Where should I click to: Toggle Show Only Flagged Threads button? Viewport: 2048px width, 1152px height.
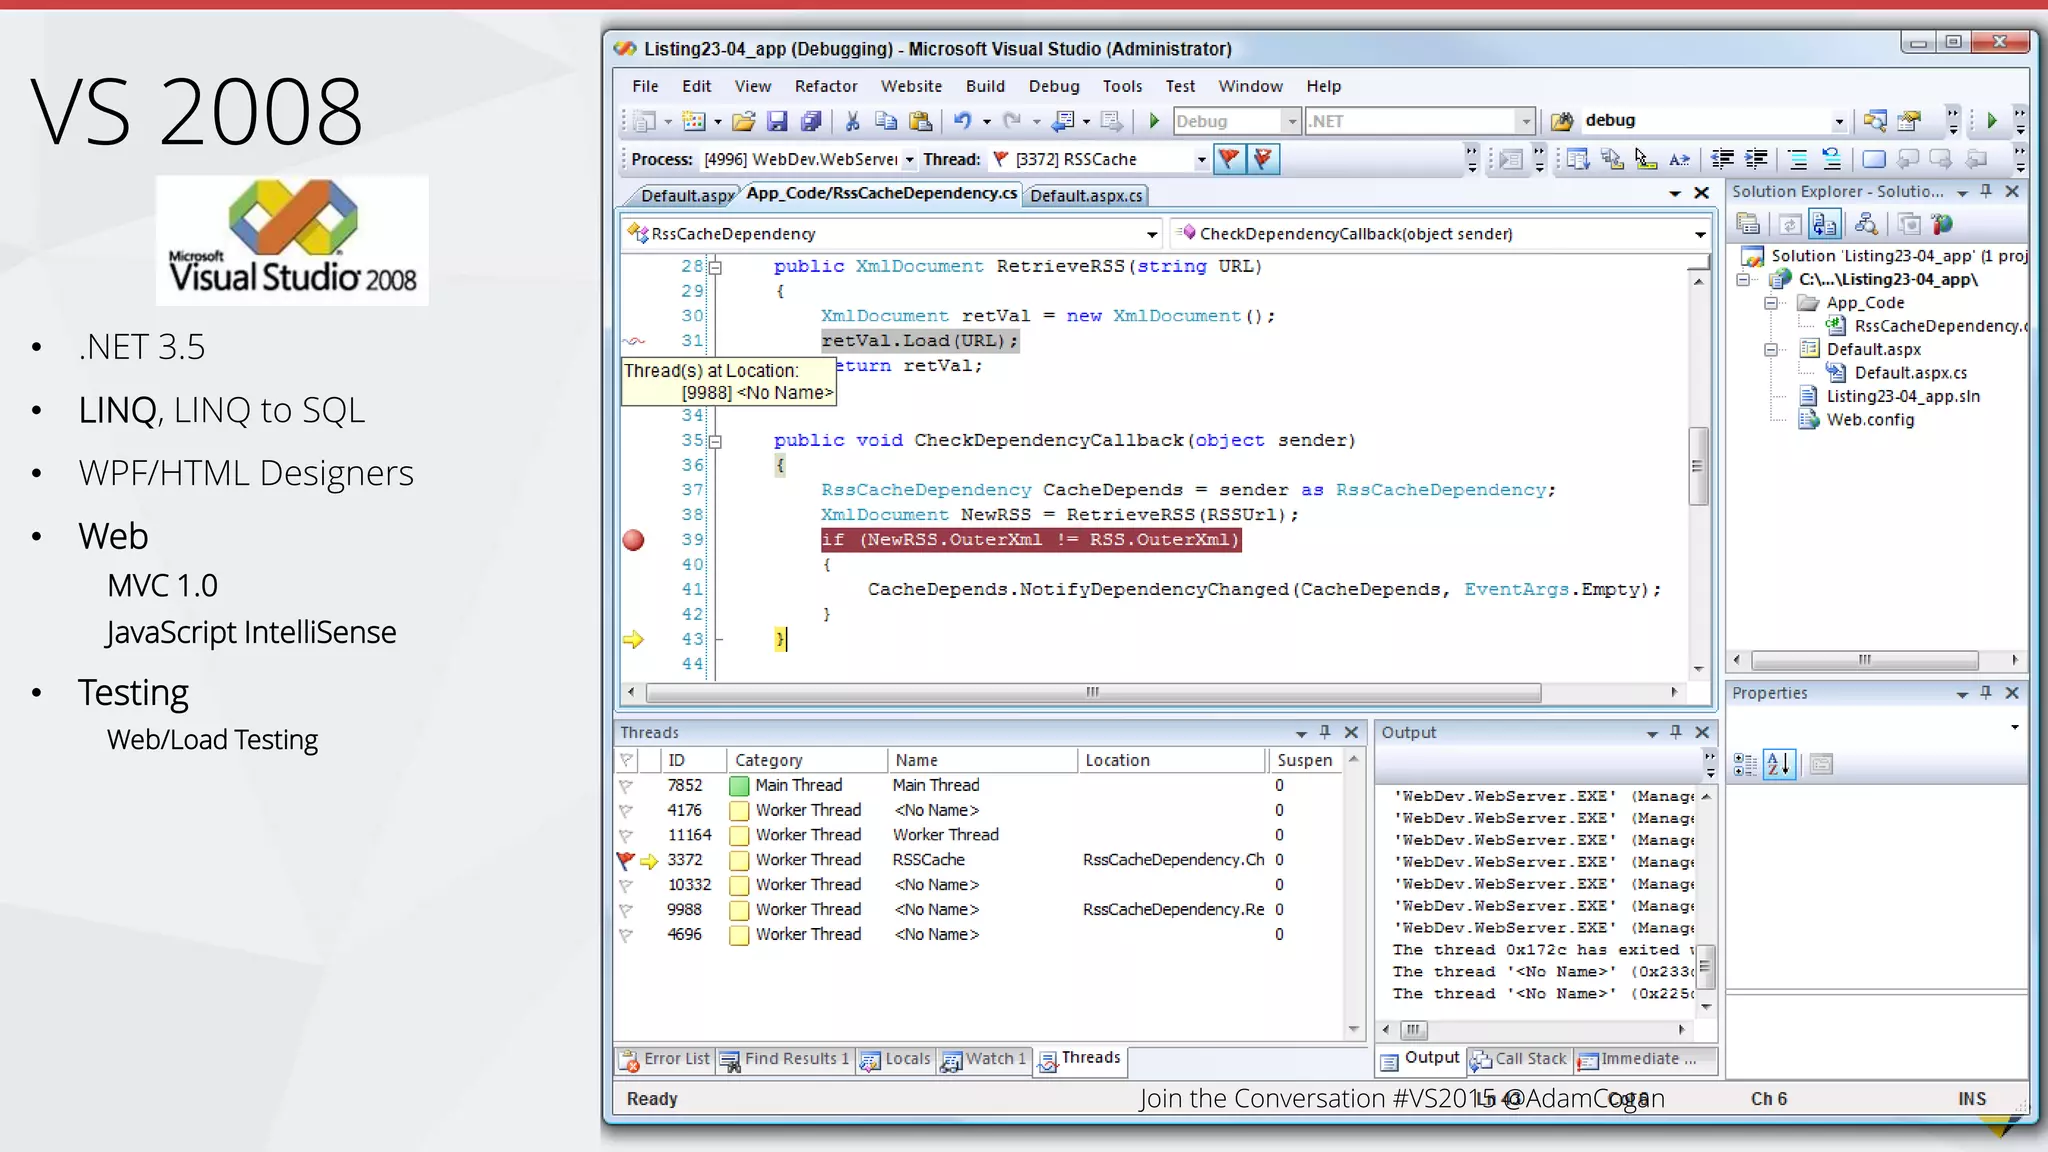(x=1263, y=159)
